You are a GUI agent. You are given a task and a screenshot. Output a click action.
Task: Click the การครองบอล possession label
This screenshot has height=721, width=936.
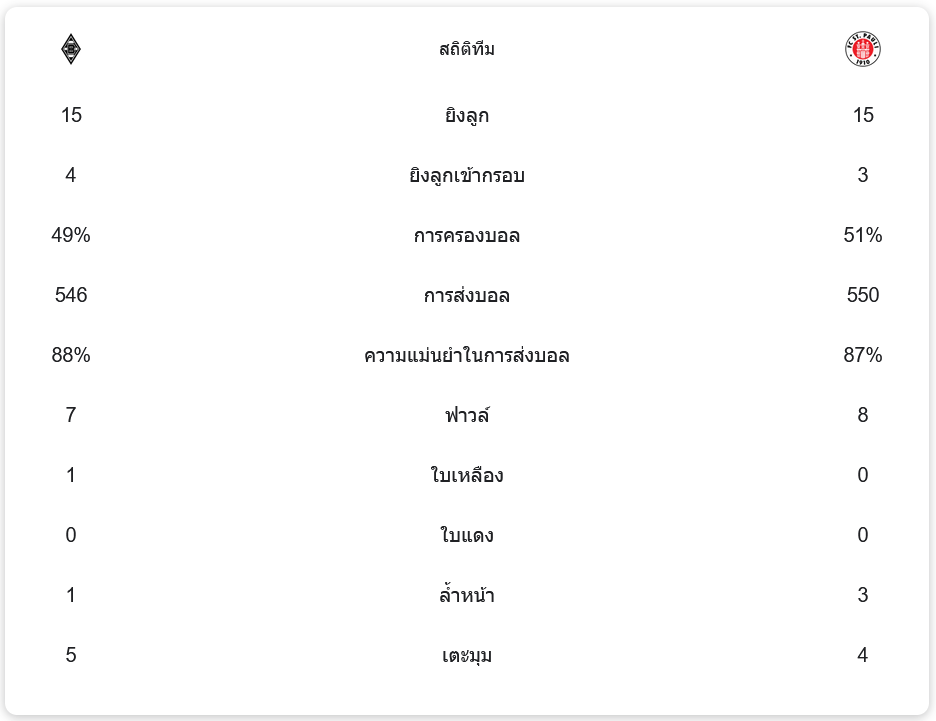coord(467,235)
